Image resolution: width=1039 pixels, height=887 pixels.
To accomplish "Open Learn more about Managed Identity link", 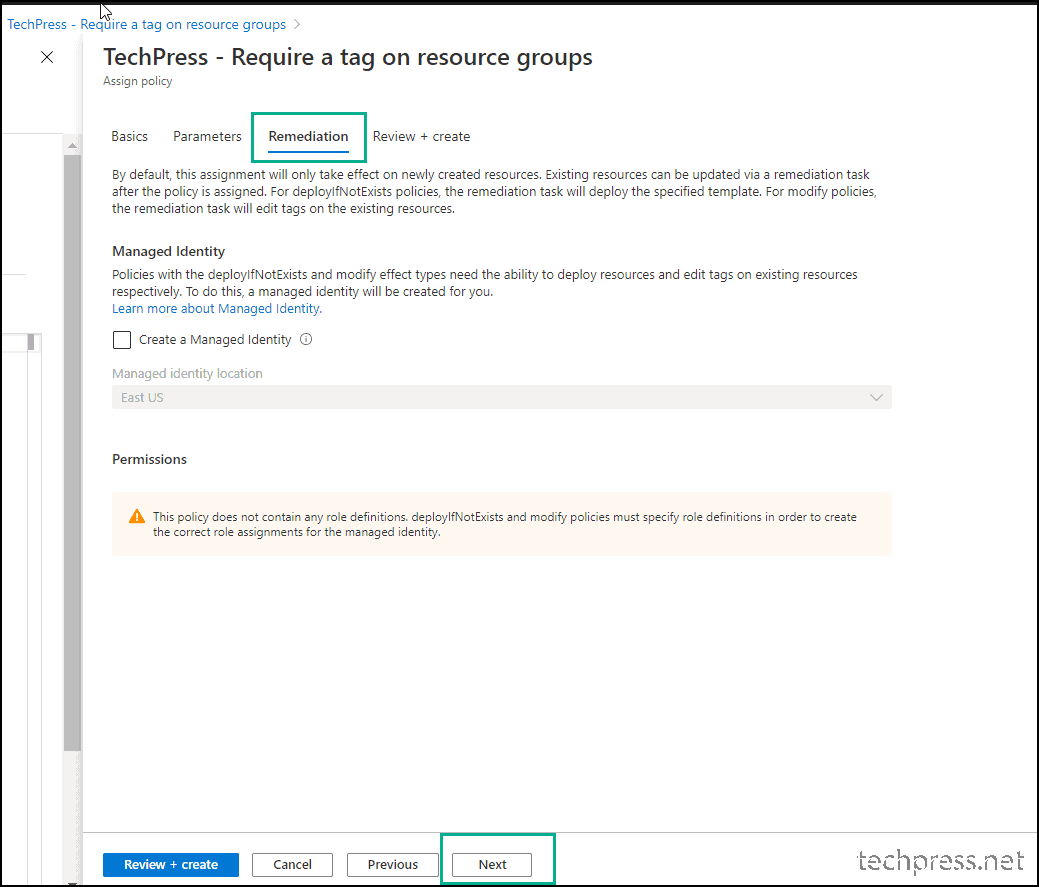I will [217, 309].
